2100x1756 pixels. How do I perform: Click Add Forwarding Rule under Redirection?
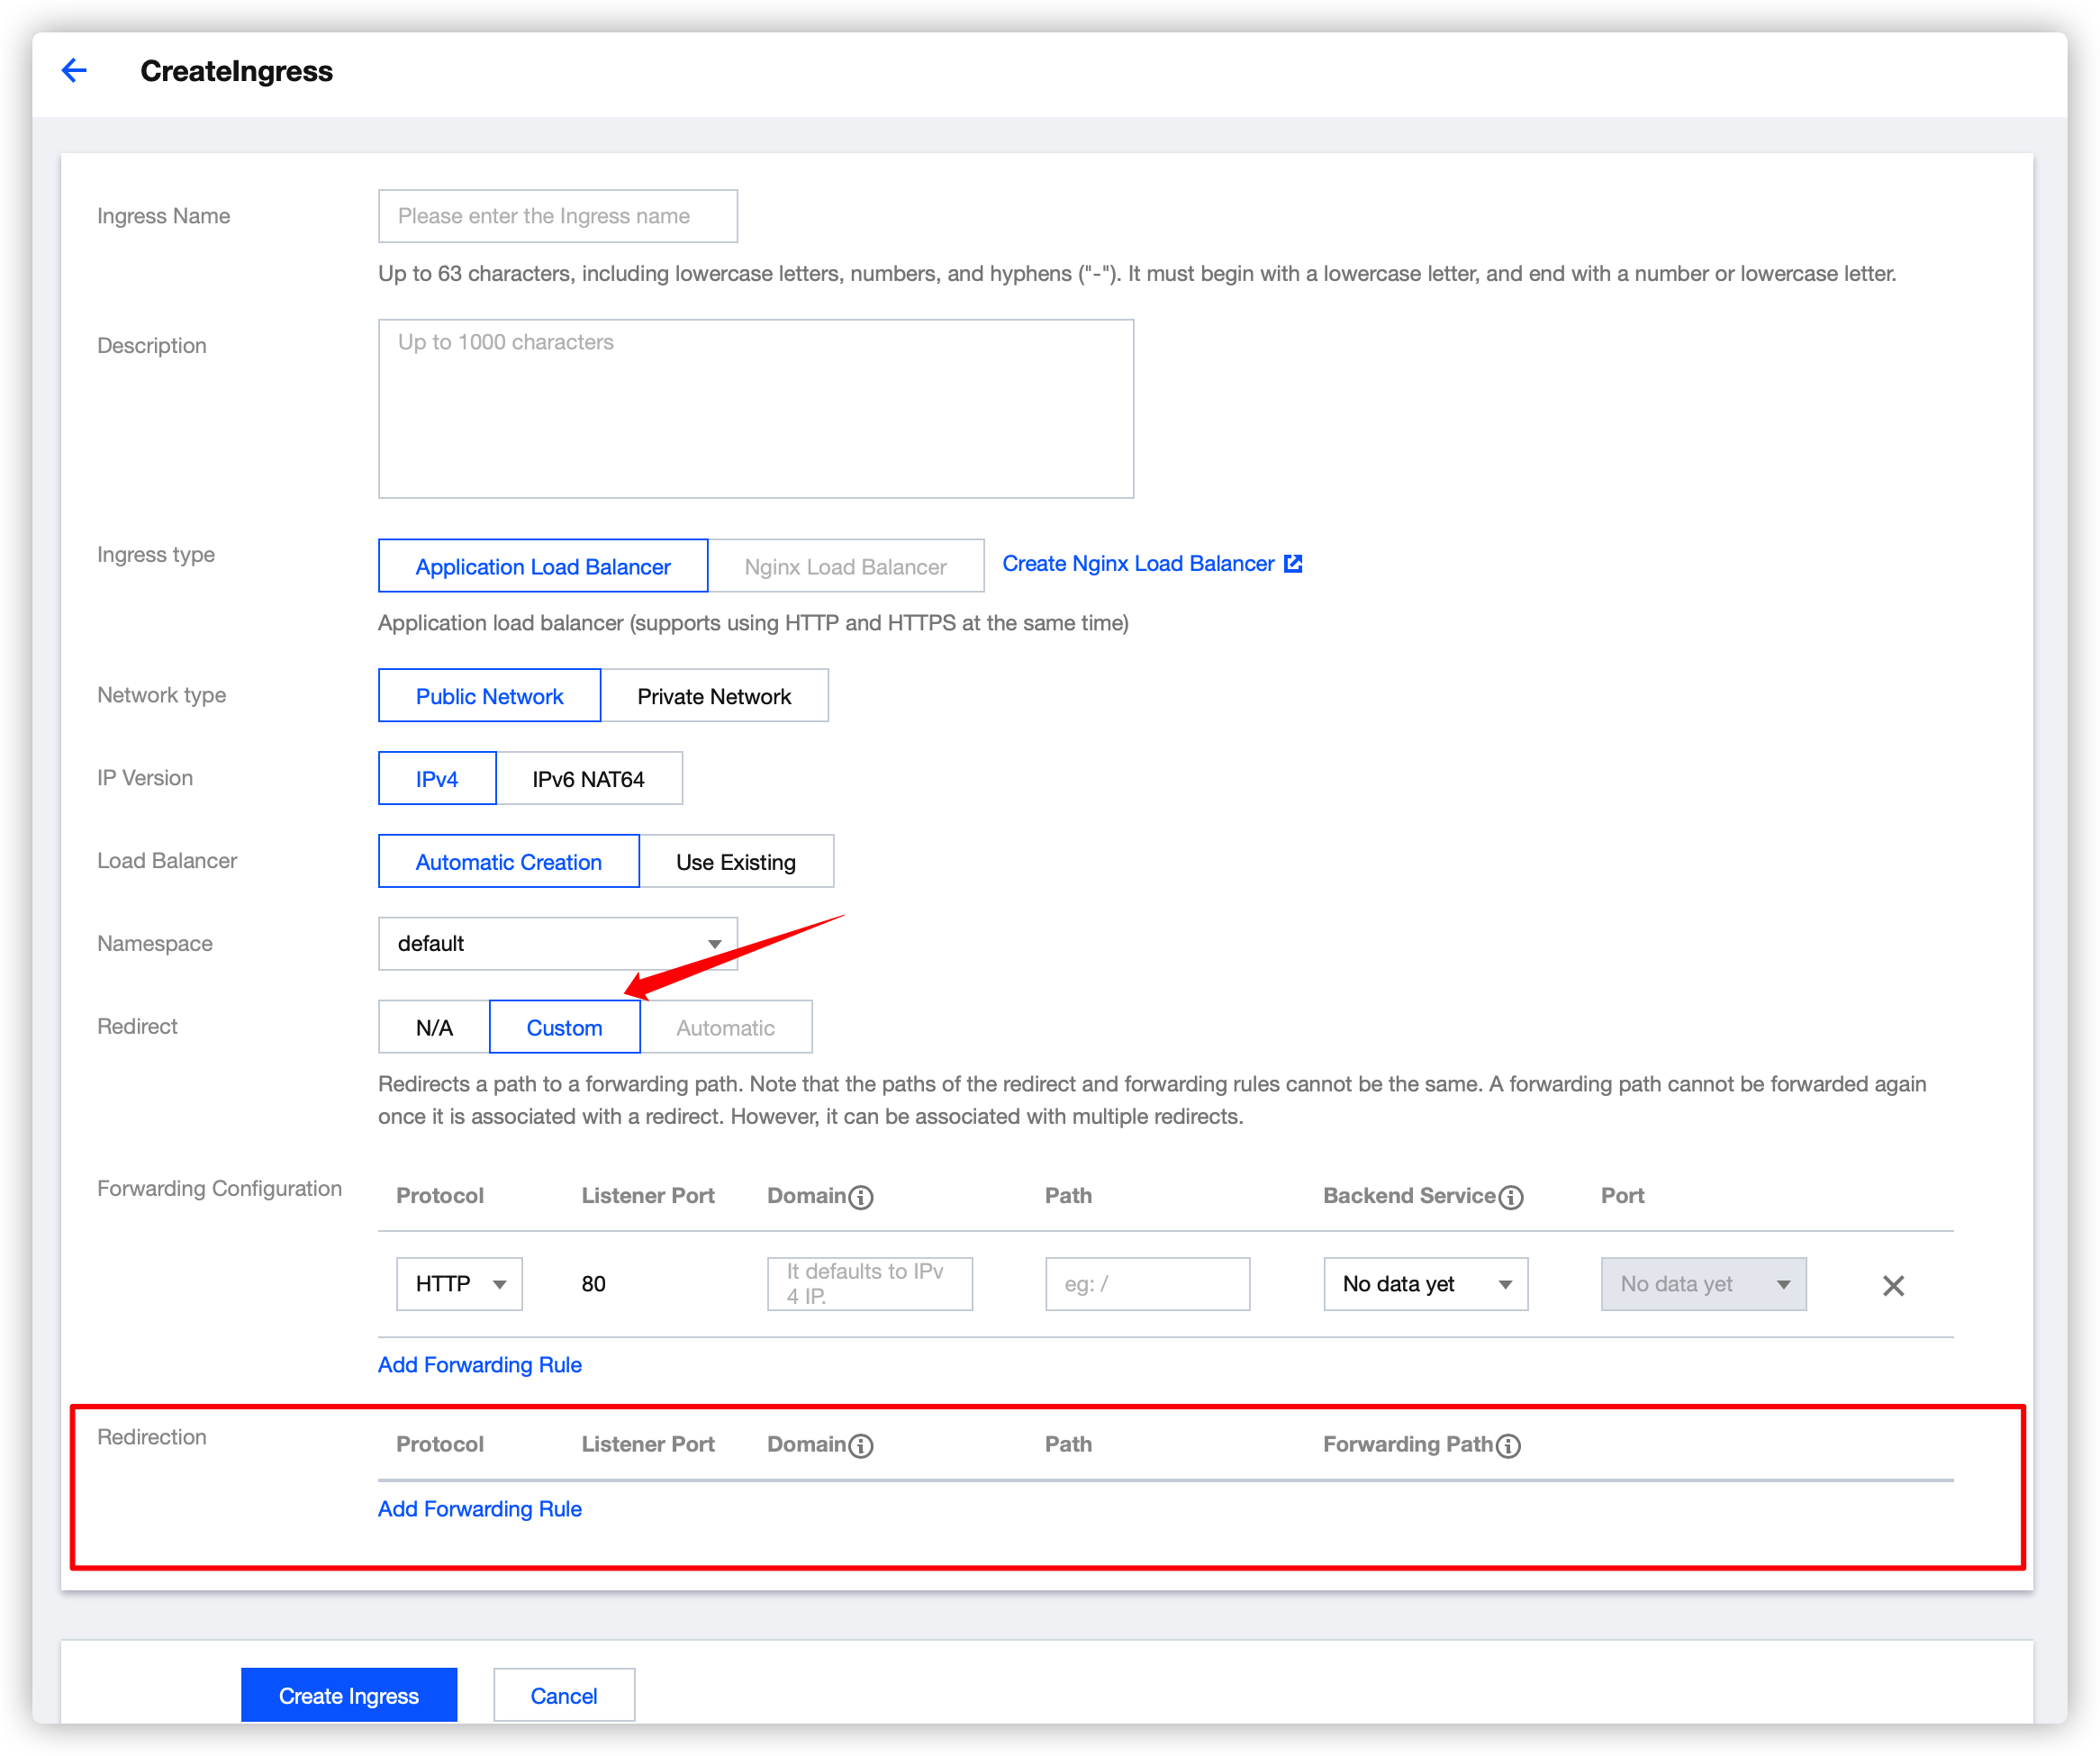[479, 1509]
